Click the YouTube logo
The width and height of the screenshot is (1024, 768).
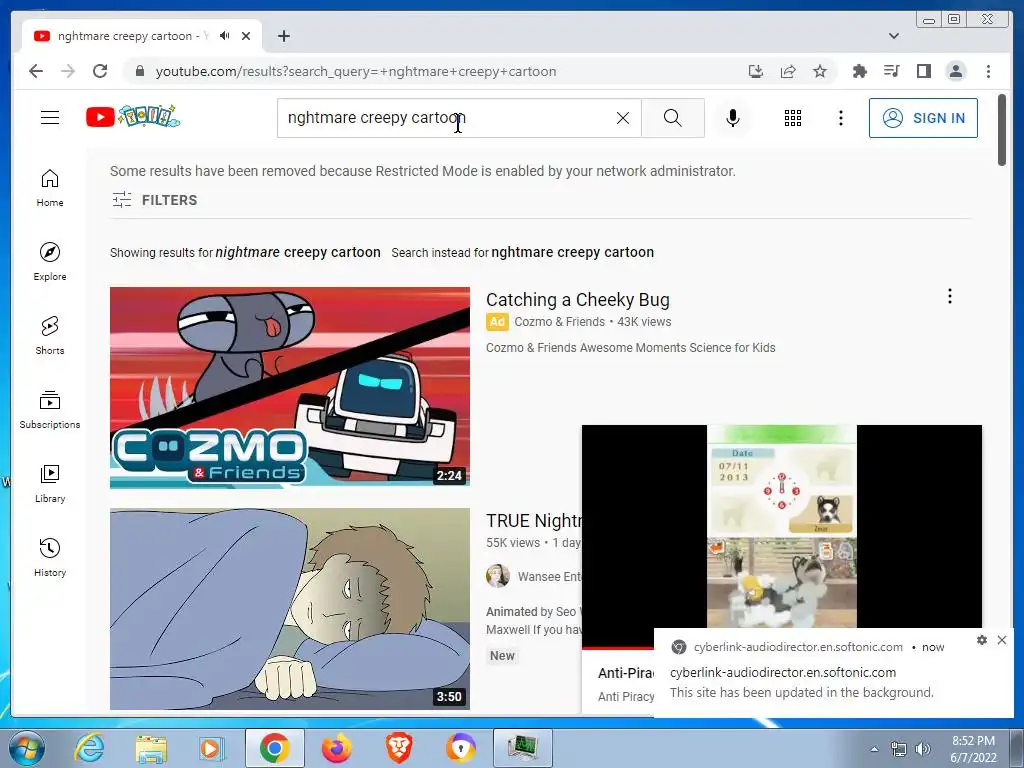click(x=133, y=117)
